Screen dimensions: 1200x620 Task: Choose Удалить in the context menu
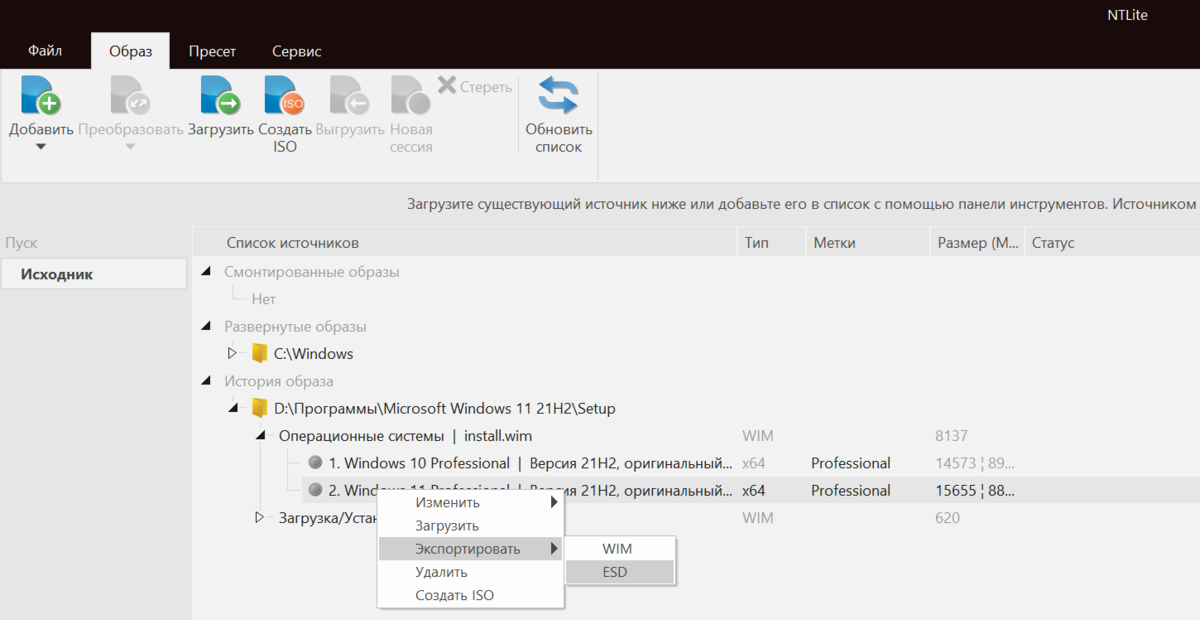(x=470, y=572)
